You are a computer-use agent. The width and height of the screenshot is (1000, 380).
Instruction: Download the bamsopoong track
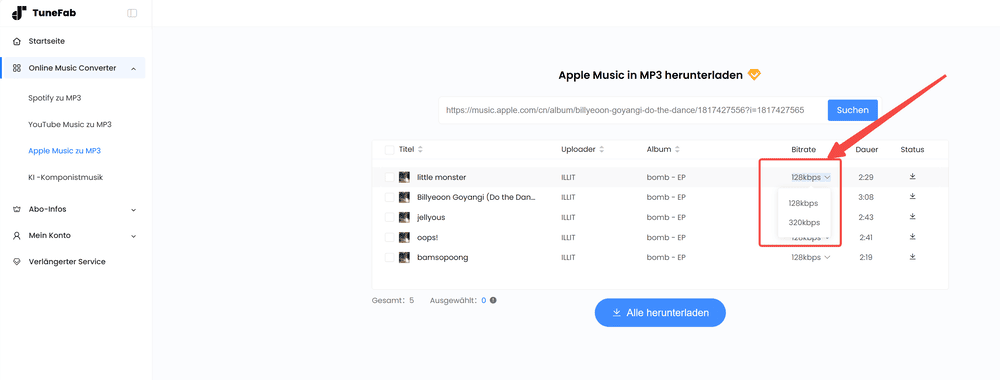[x=912, y=257]
